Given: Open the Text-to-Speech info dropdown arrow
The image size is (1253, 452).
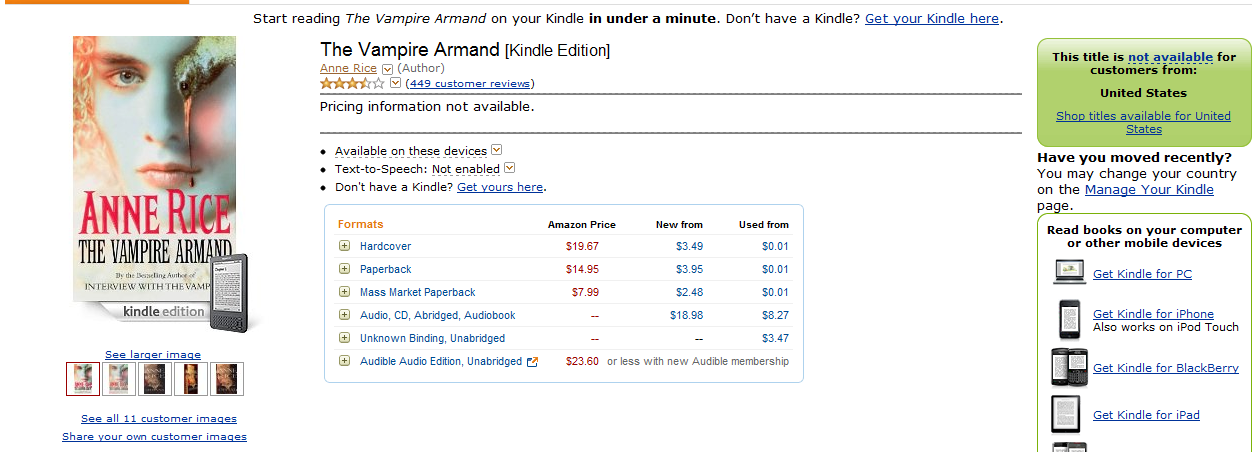Looking at the screenshot, I should tap(509, 168).
